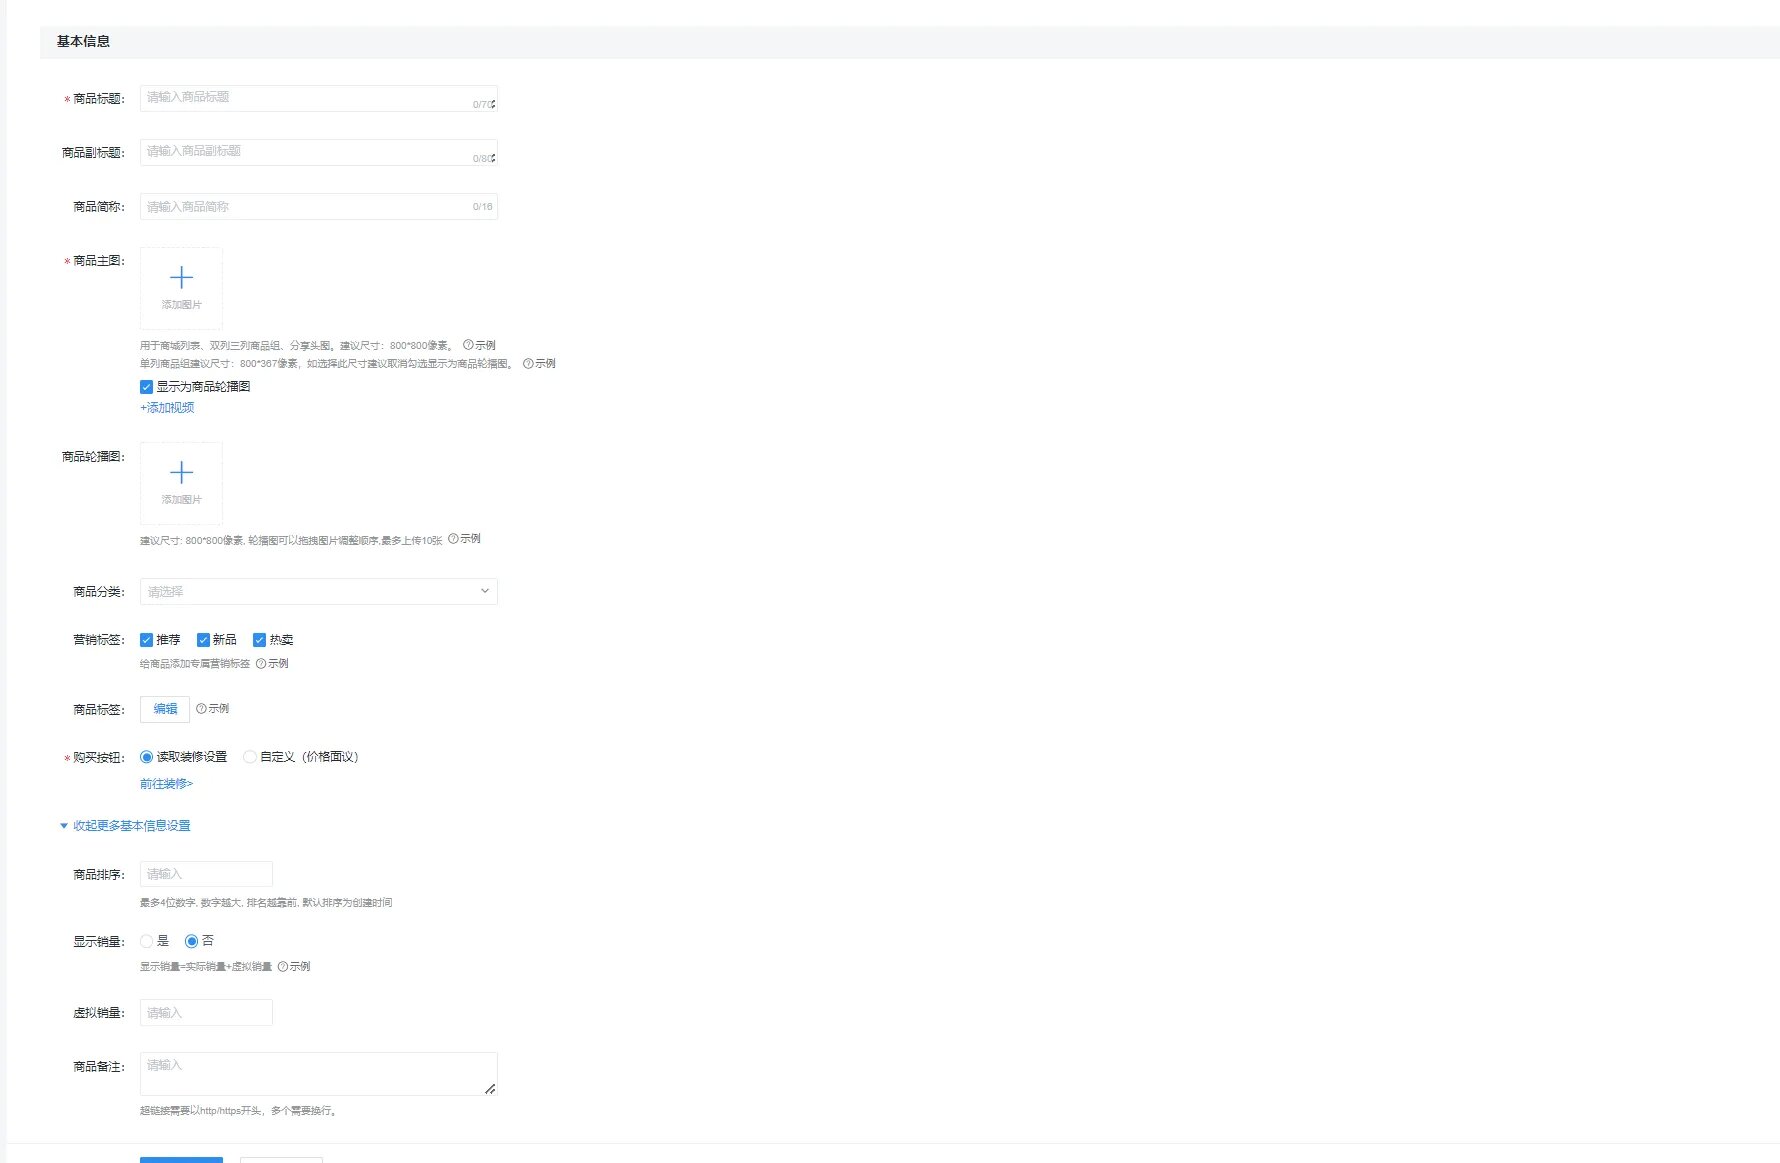Toggle the 热卖 marketing tag checkbox
This screenshot has width=1780, height=1163.
259,640
